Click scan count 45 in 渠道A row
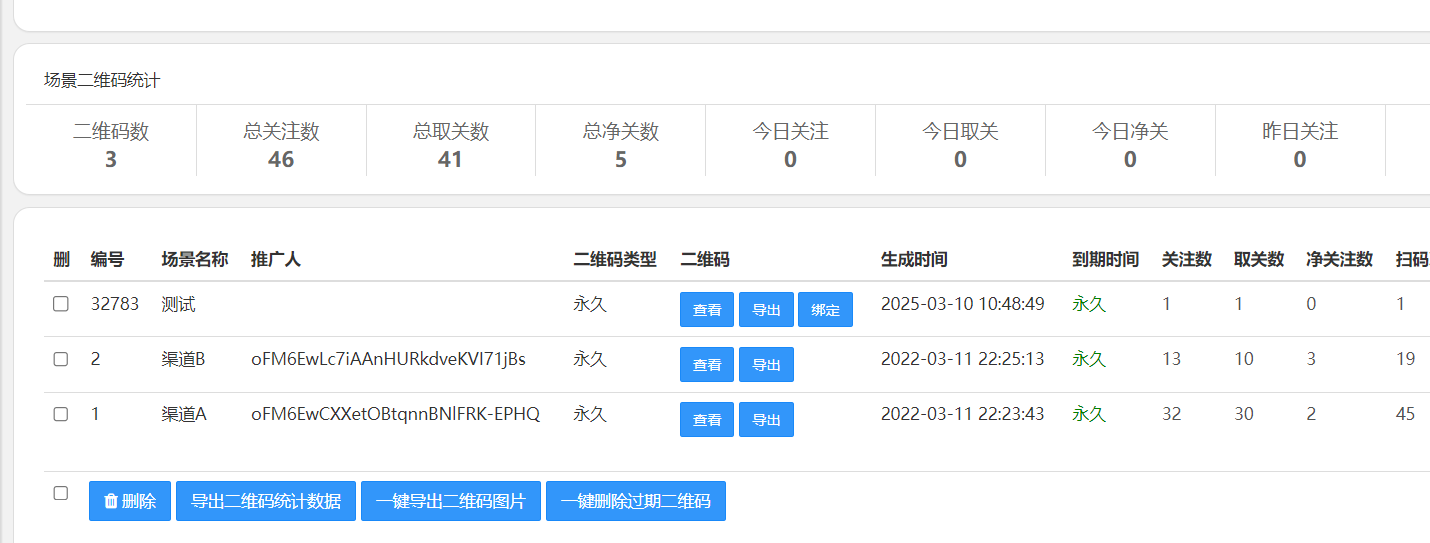The height and width of the screenshot is (543, 1430). point(1406,414)
